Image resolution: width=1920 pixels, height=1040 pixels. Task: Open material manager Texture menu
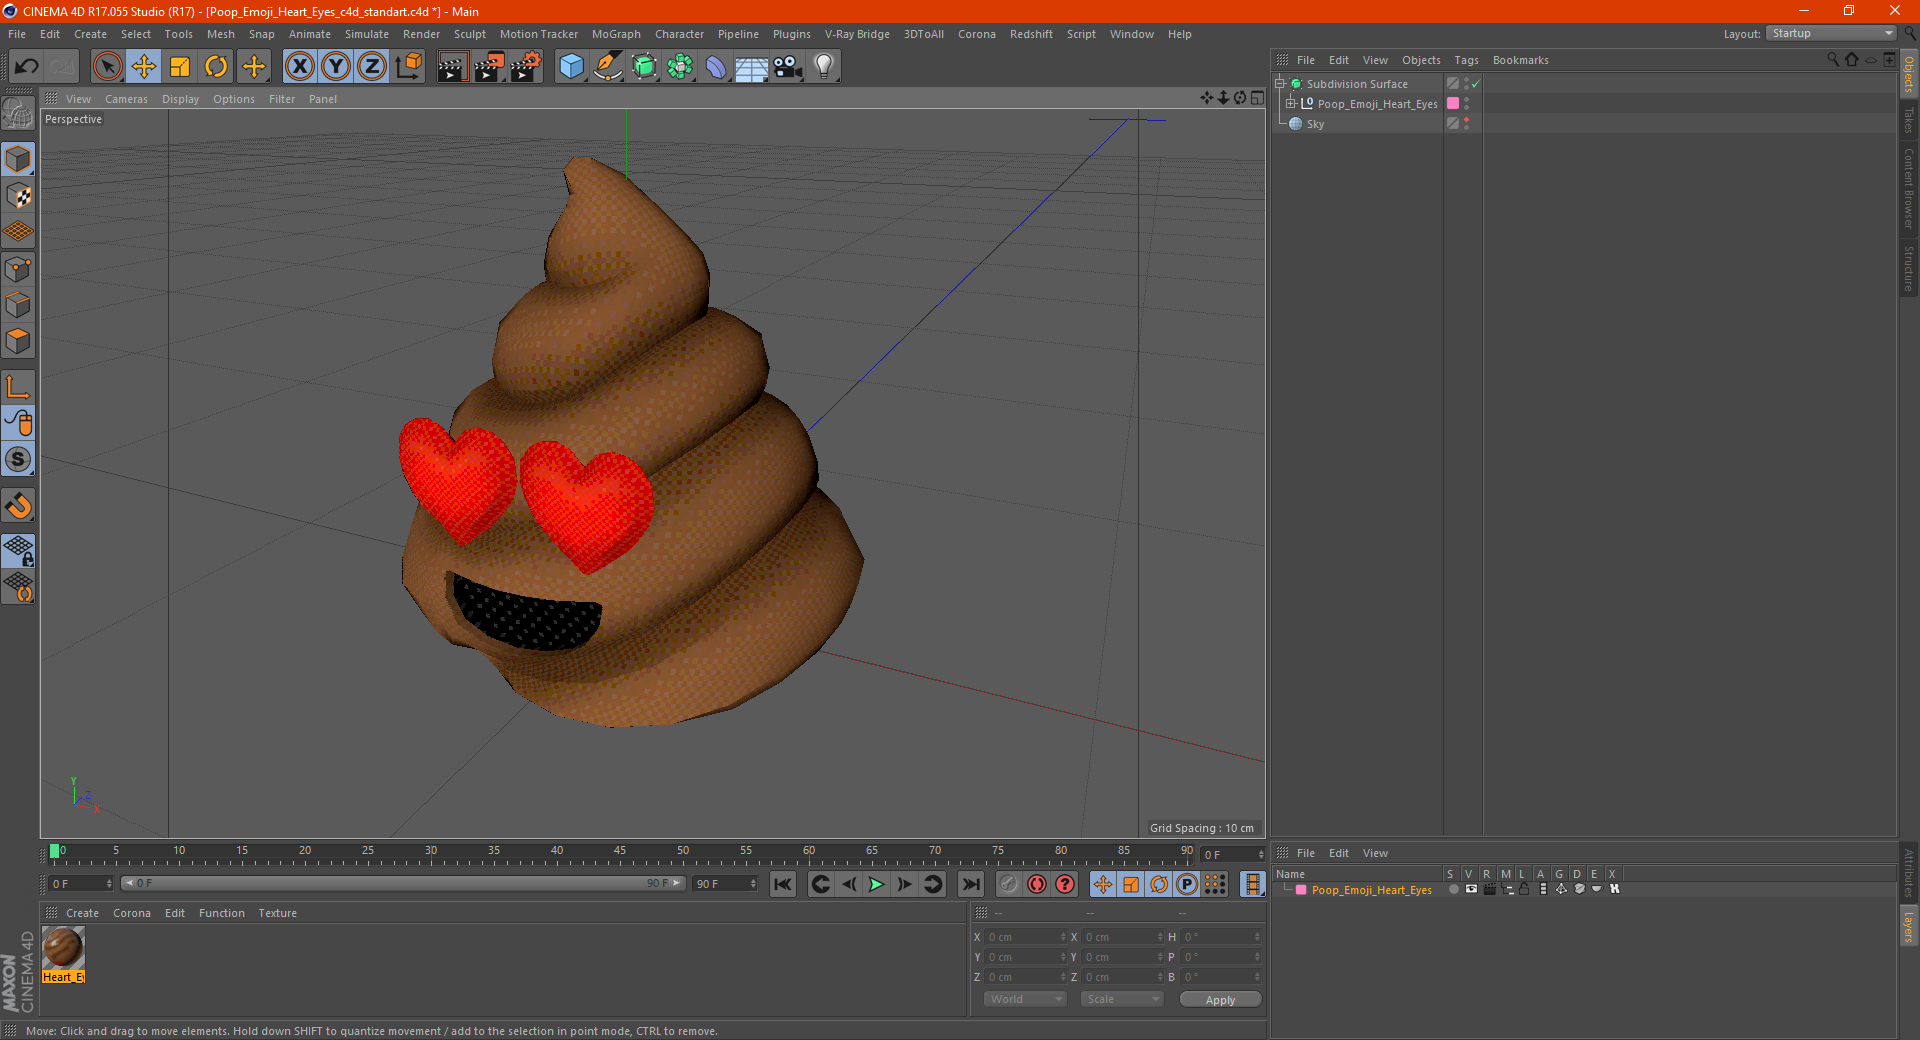pyautogui.click(x=277, y=913)
